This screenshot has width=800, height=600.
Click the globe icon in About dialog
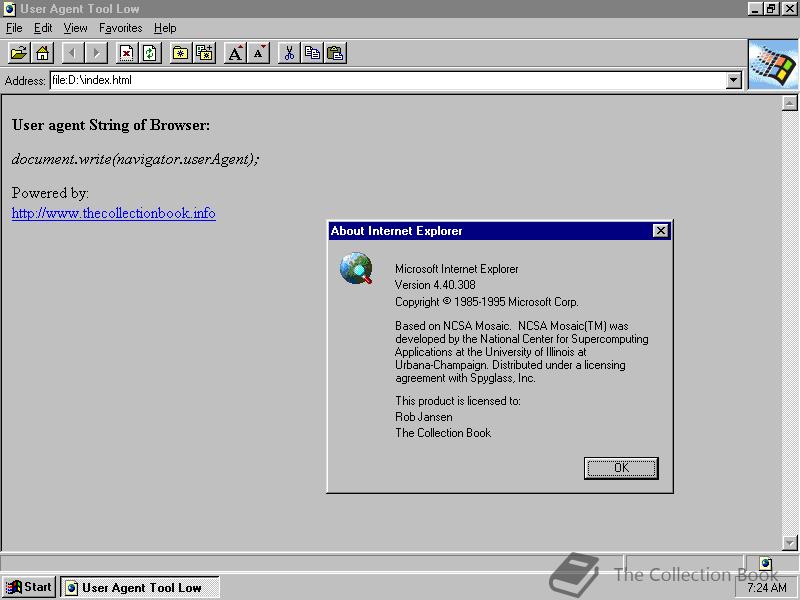[x=356, y=268]
